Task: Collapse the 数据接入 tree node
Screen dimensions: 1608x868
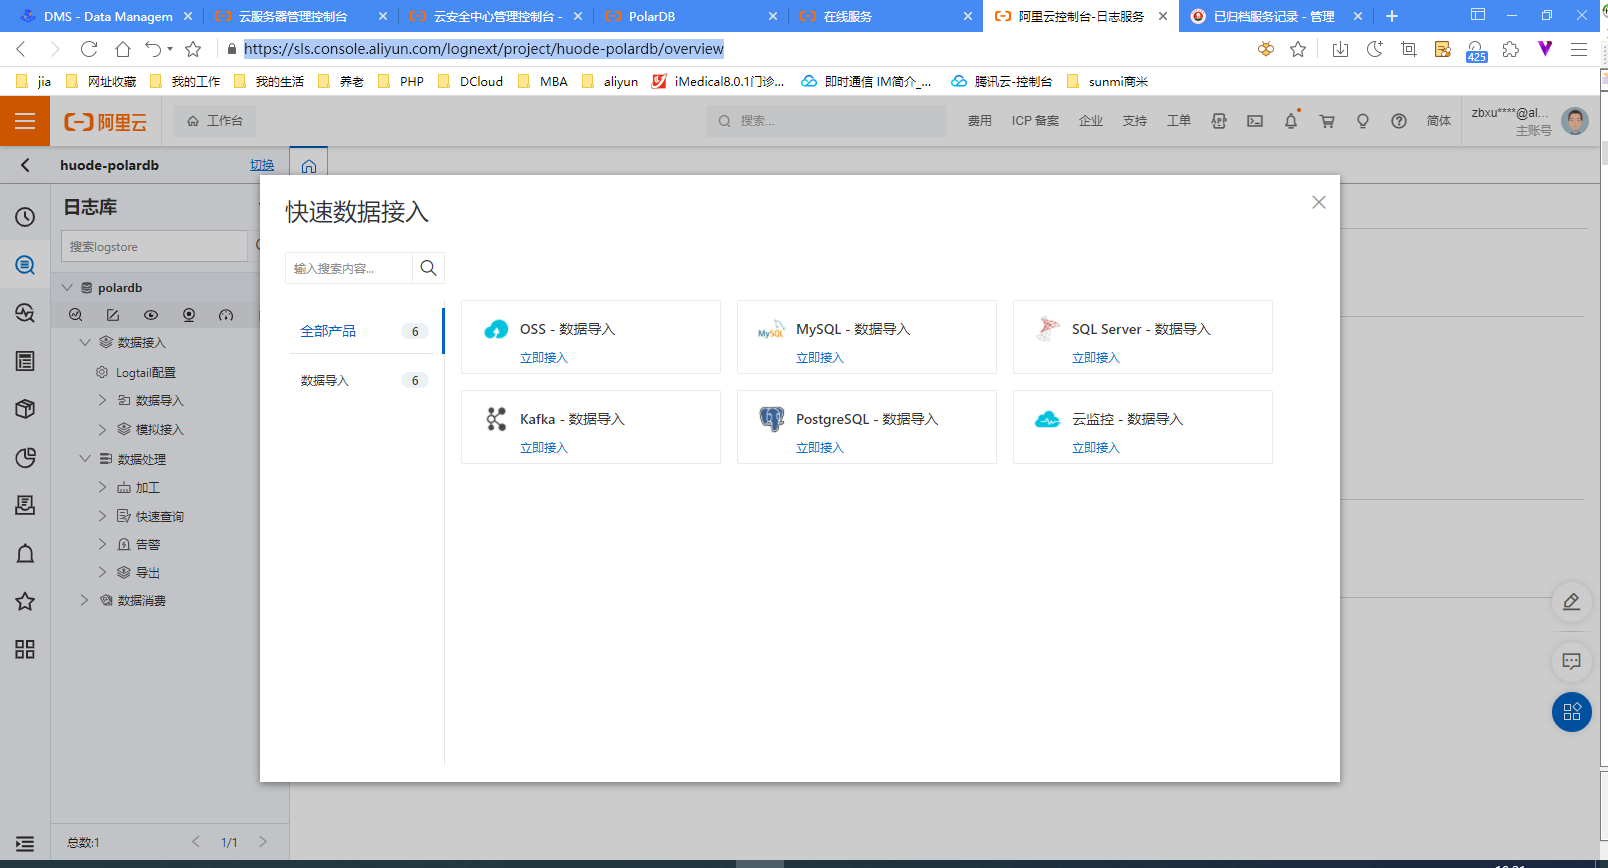Action: [85, 342]
